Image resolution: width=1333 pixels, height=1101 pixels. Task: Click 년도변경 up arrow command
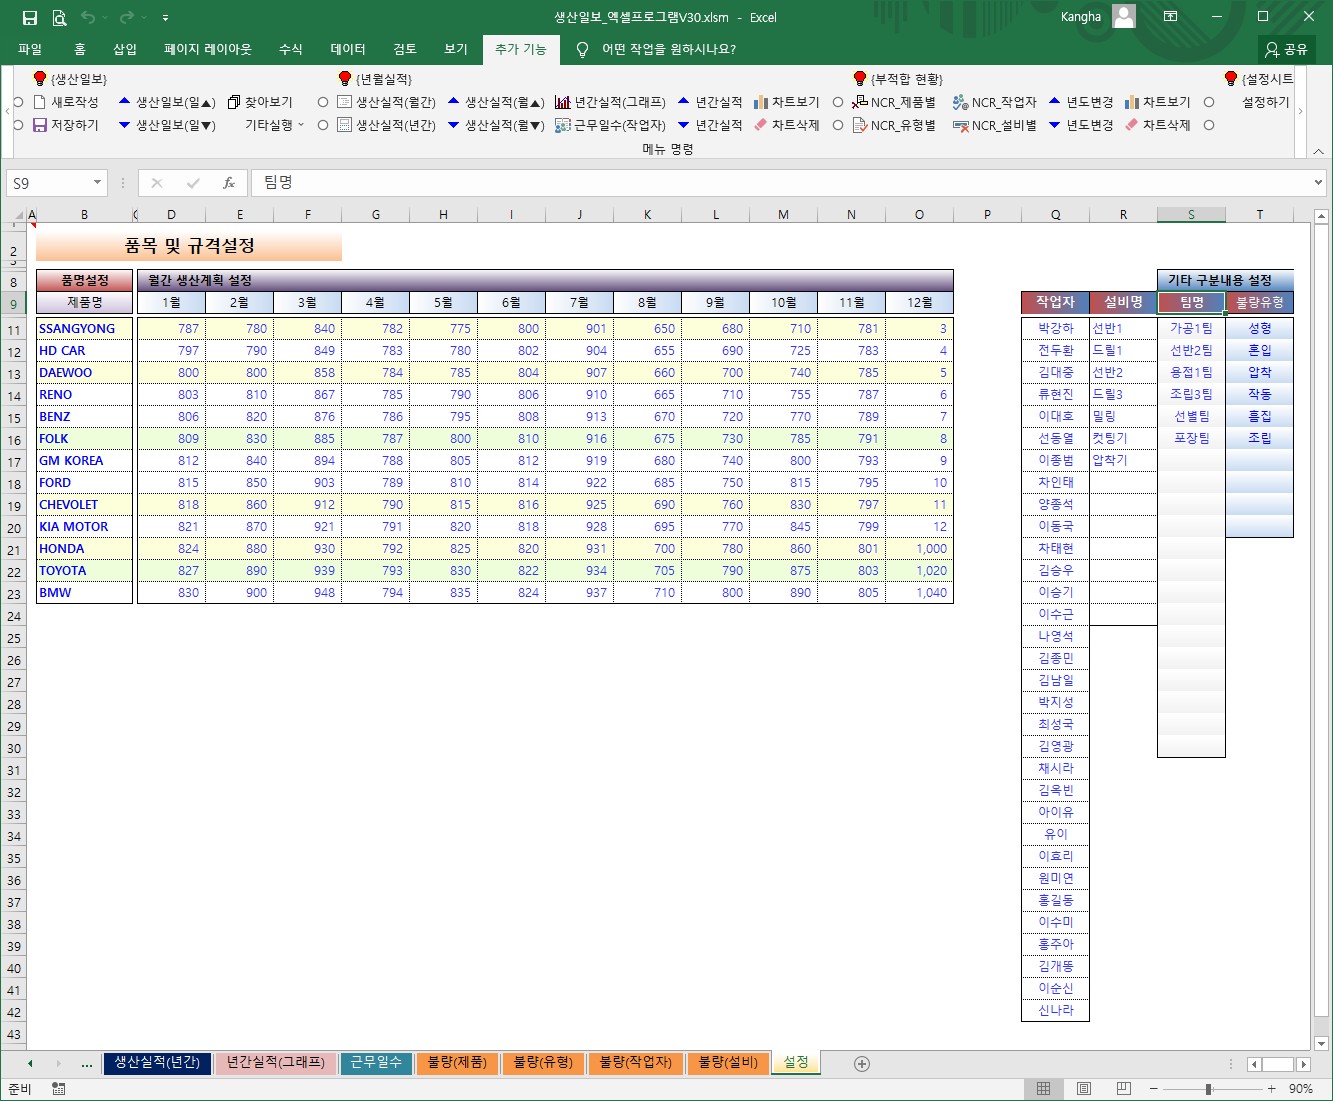tap(1081, 102)
